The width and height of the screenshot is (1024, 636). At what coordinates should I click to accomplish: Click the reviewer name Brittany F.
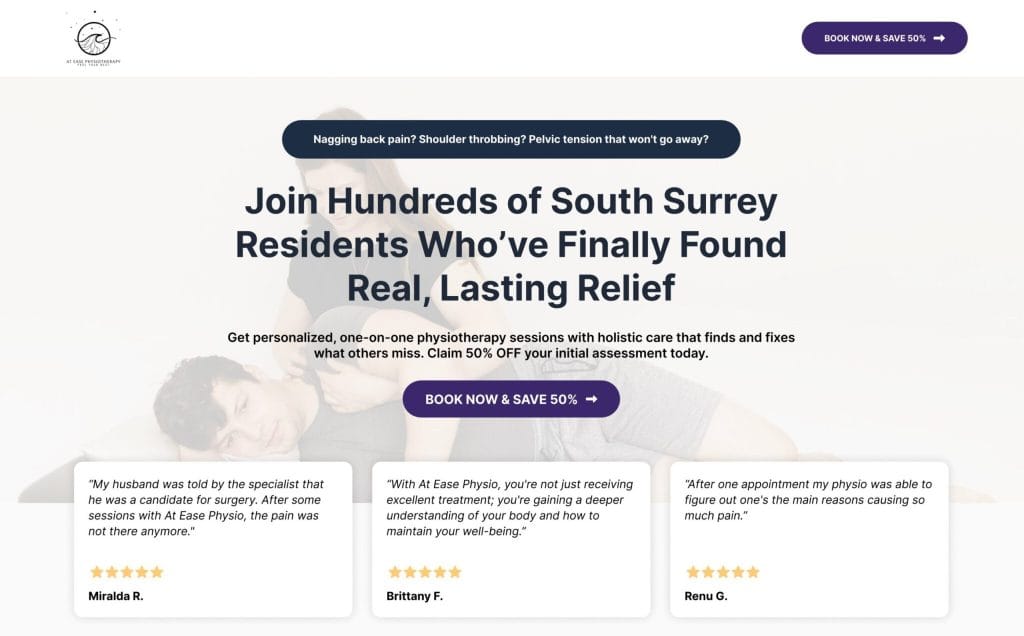pyautogui.click(x=414, y=596)
